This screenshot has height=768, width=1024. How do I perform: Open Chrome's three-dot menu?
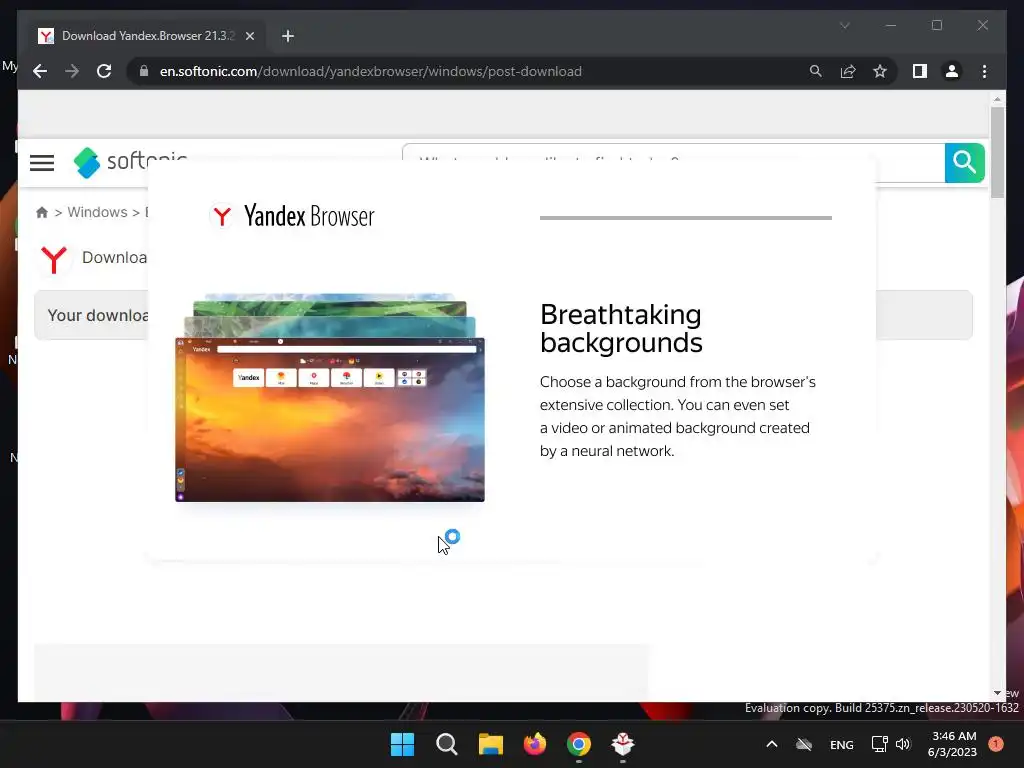pos(984,71)
